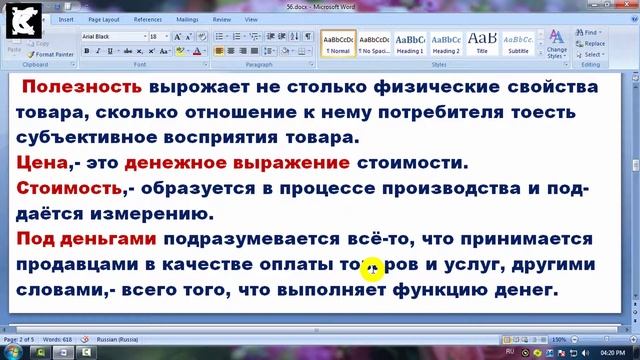640x360 pixels.
Task: Open the Insert tab
Action: point(66,19)
